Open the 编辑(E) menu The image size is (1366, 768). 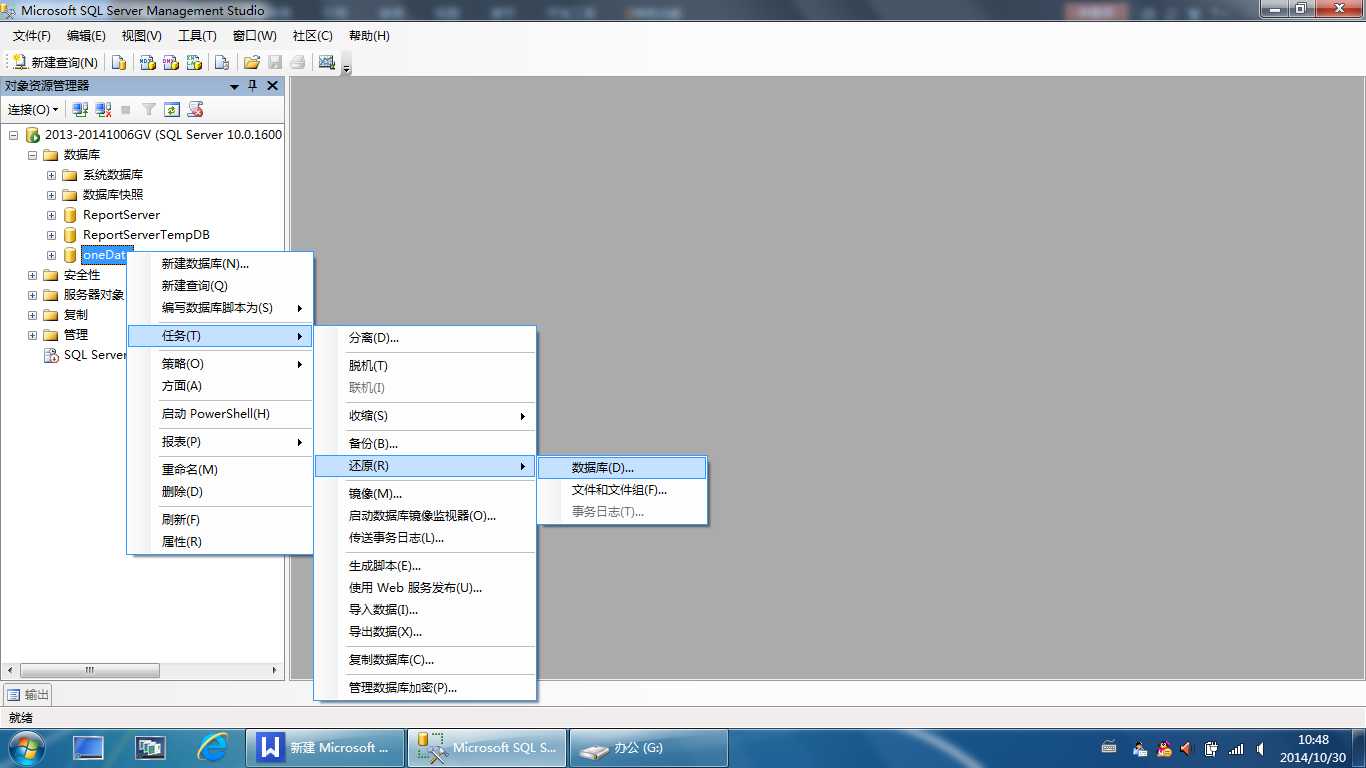click(86, 35)
